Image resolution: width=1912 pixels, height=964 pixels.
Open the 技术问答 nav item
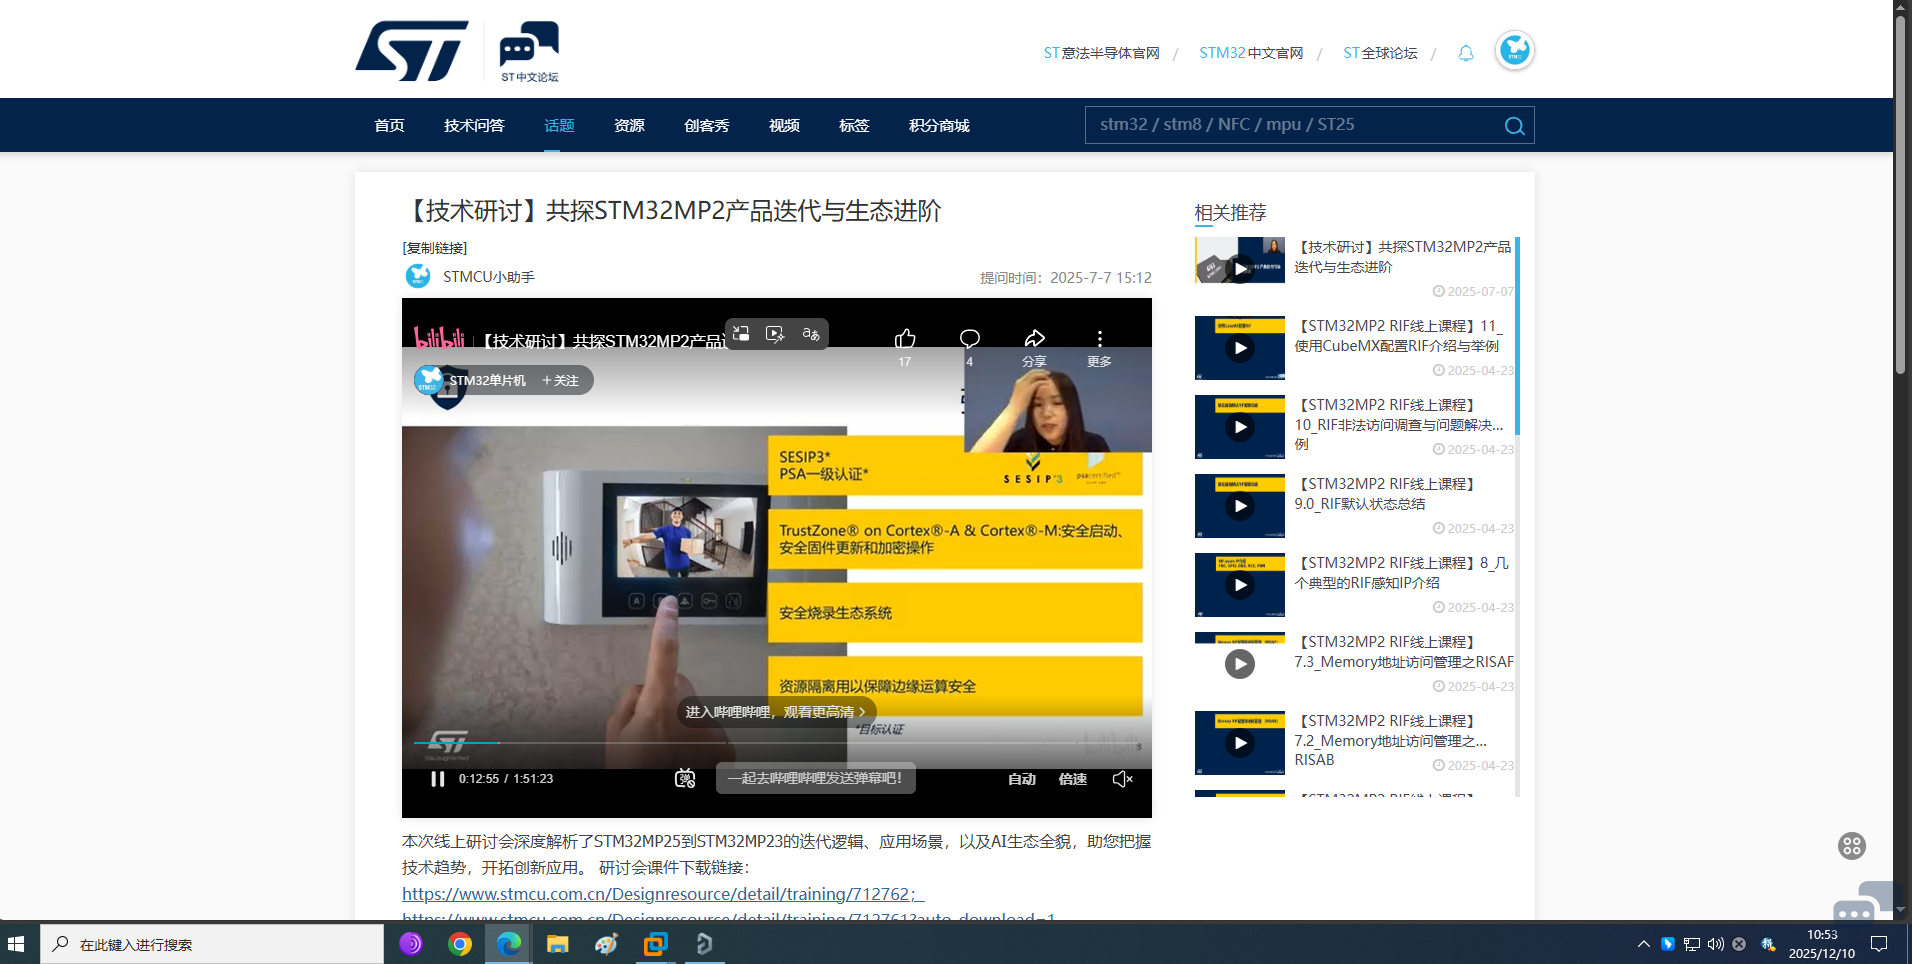point(474,125)
